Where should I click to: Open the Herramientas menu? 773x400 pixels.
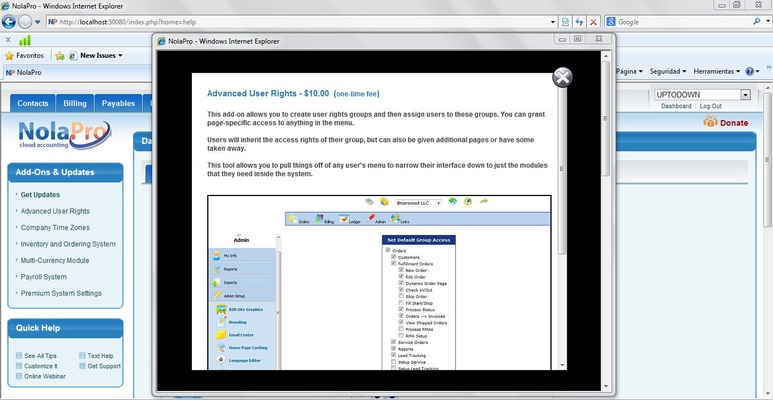717,72
